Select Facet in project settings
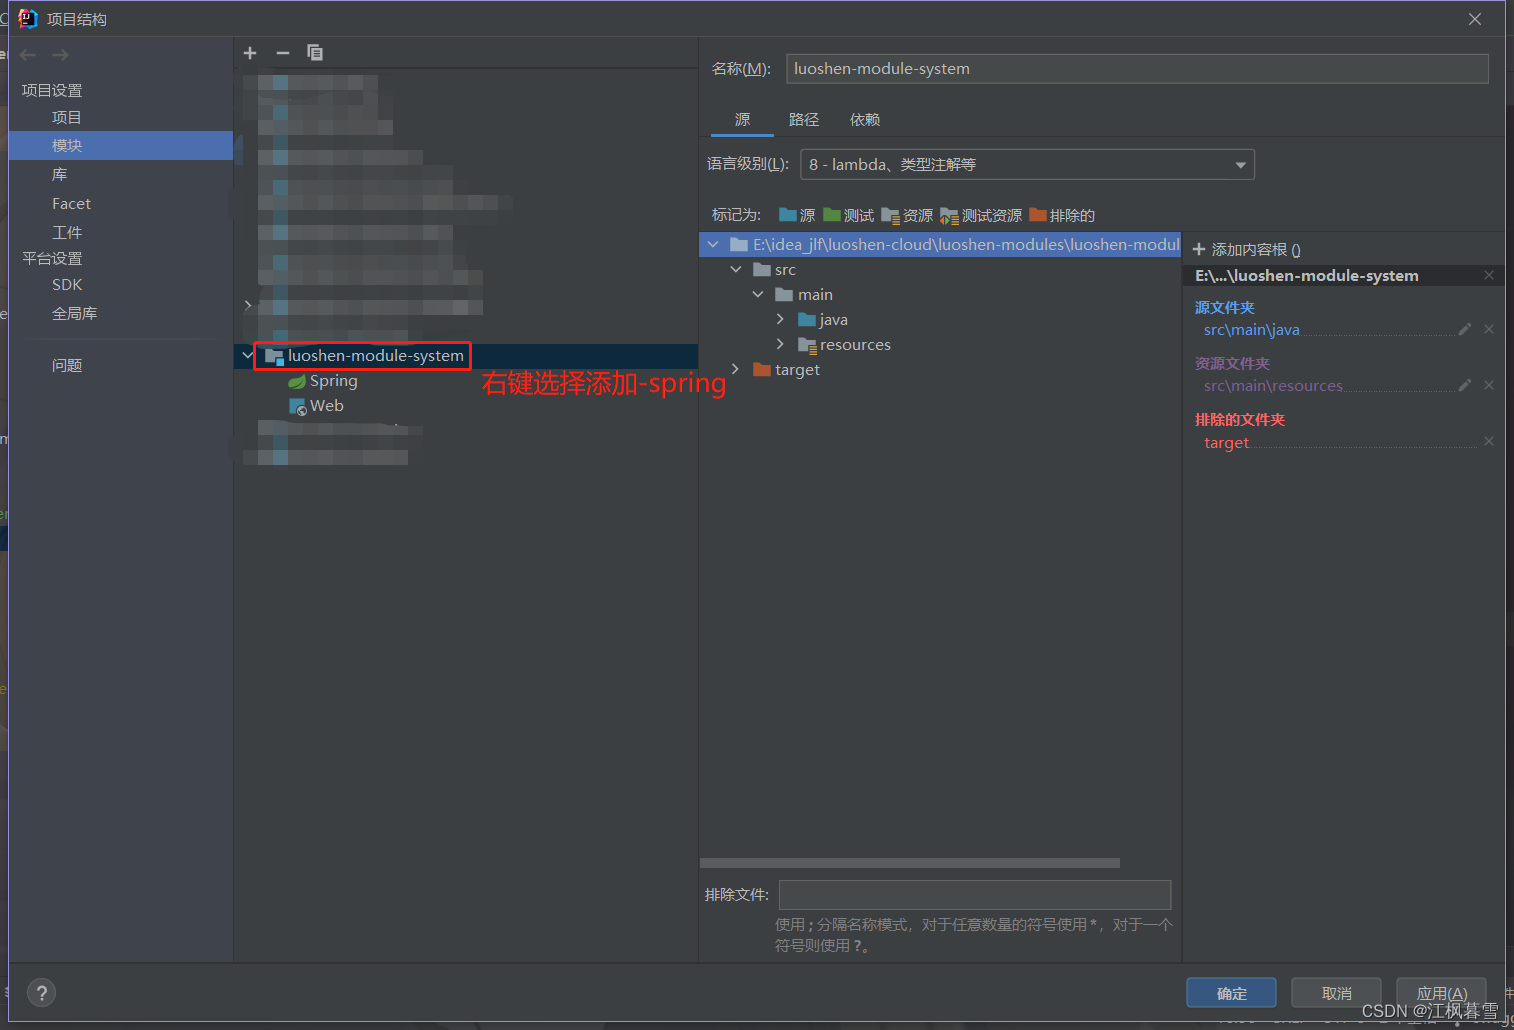Image resolution: width=1514 pixels, height=1030 pixels. [x=71, y=204]
